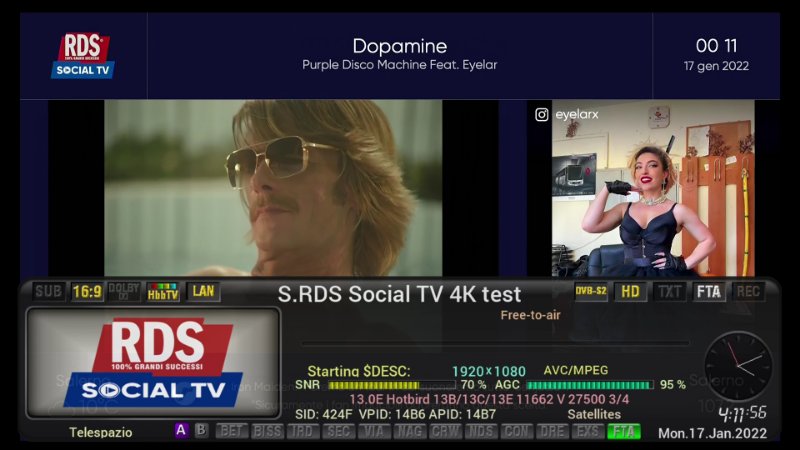Click the Purple Disco Machine Feat. Eyelar text
800x450 pixels.
click(399, 65)
